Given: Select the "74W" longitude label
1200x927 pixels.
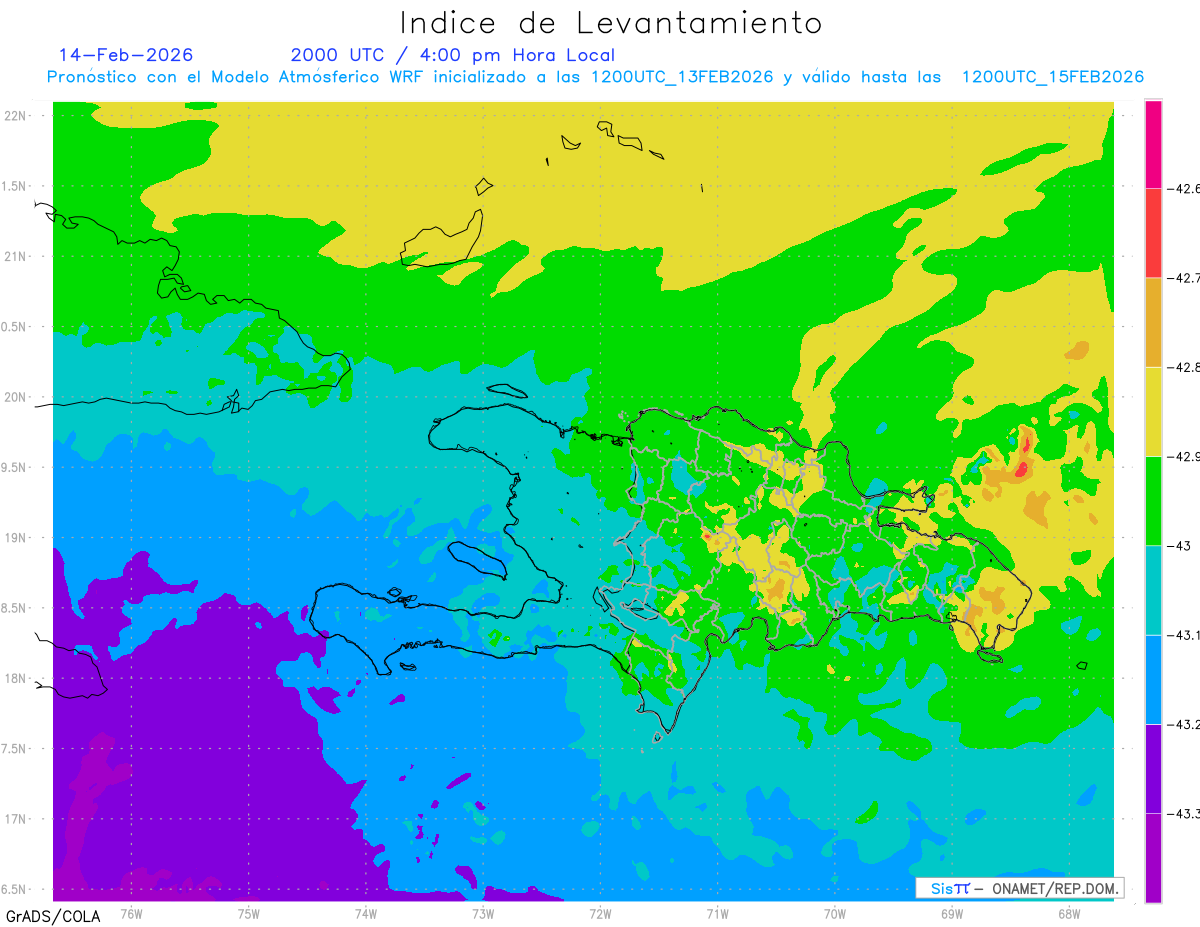Looking at the screenshot, I should tap(365, 914).
